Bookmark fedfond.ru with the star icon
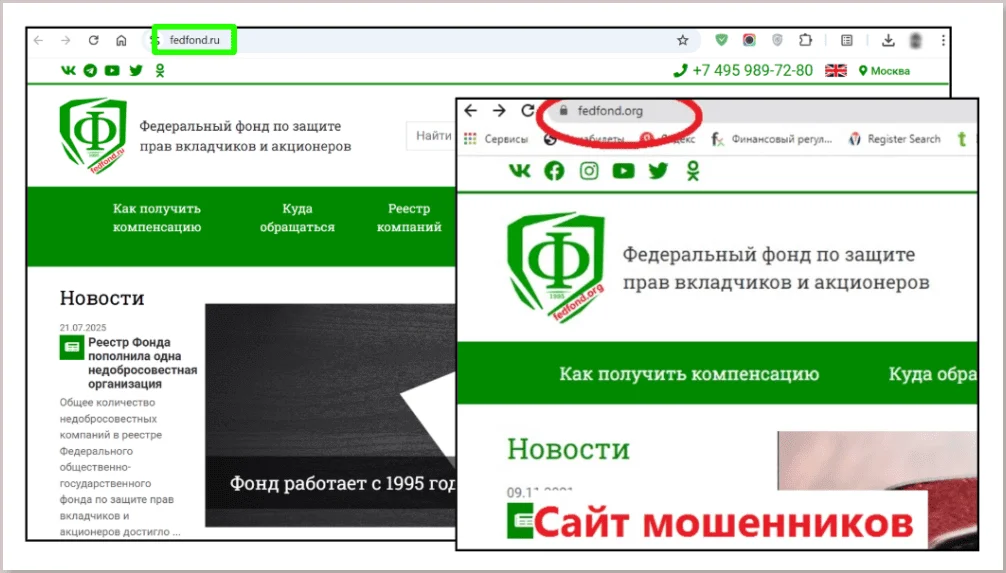The image size is (1006, 573). [683, 40]
